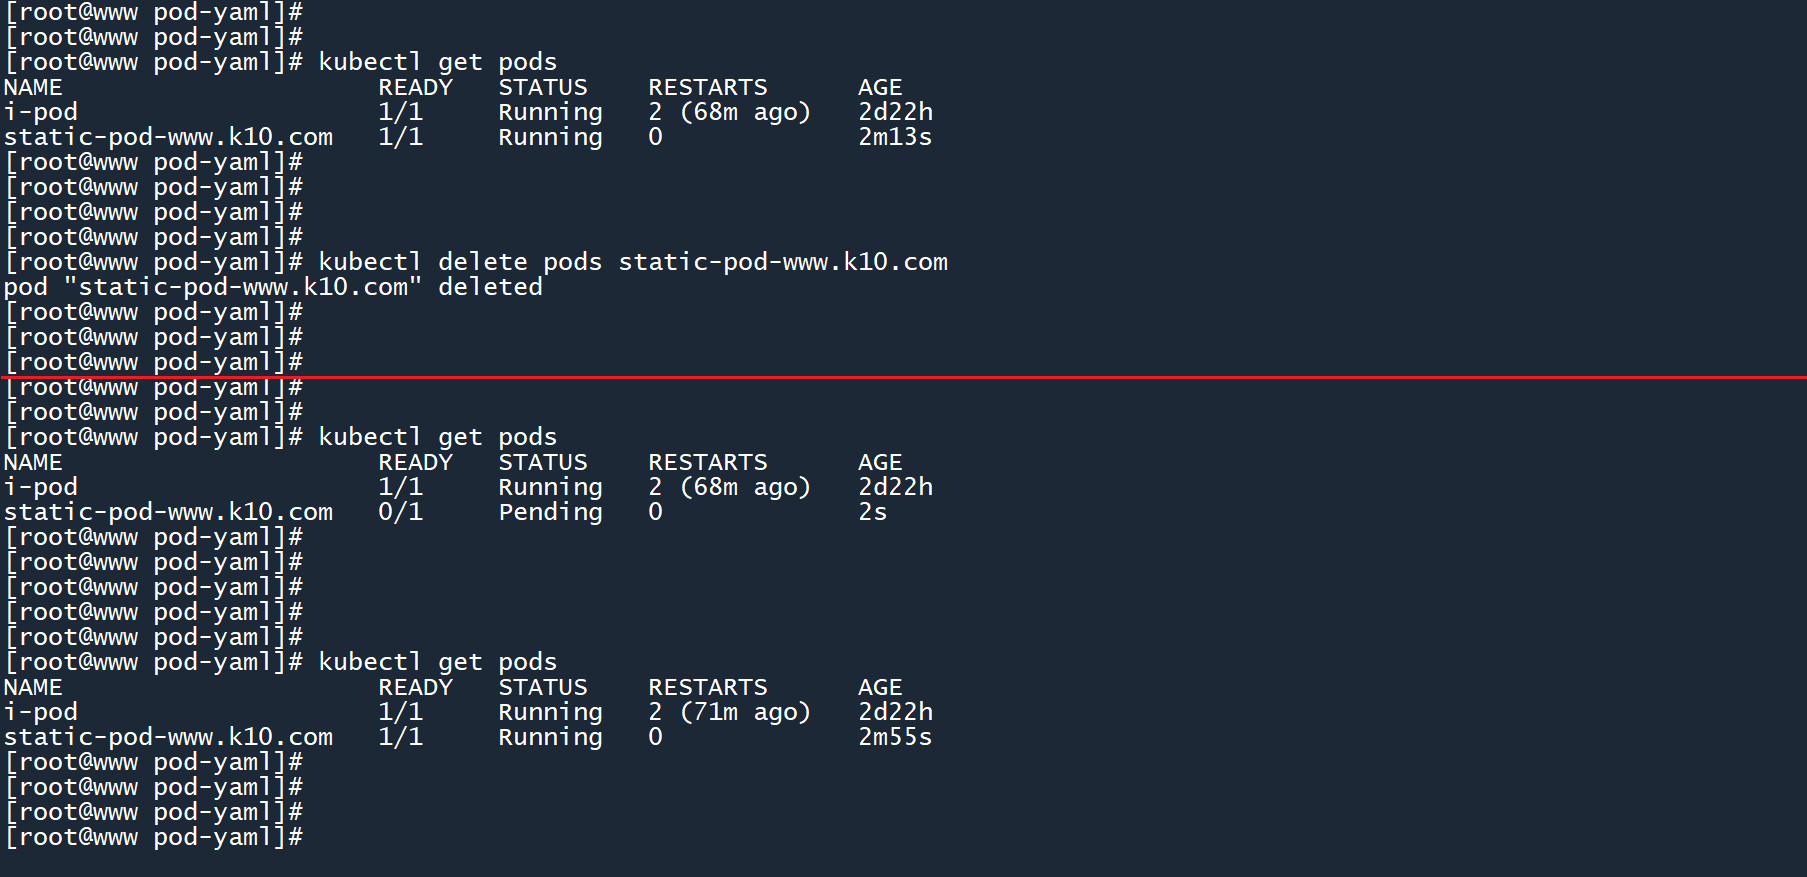Click the '(71m ago)' restart text
Image resolution: width=1807 pixels, height=877 pixels.
(745, 712)
